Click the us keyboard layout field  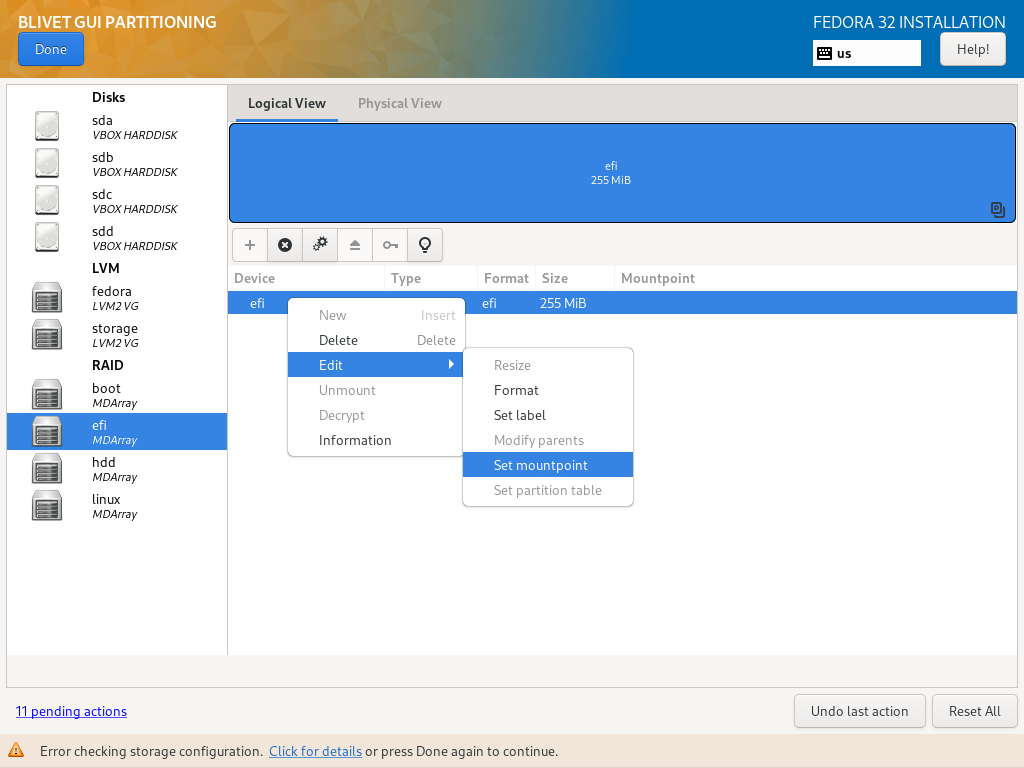coord(866,53)
